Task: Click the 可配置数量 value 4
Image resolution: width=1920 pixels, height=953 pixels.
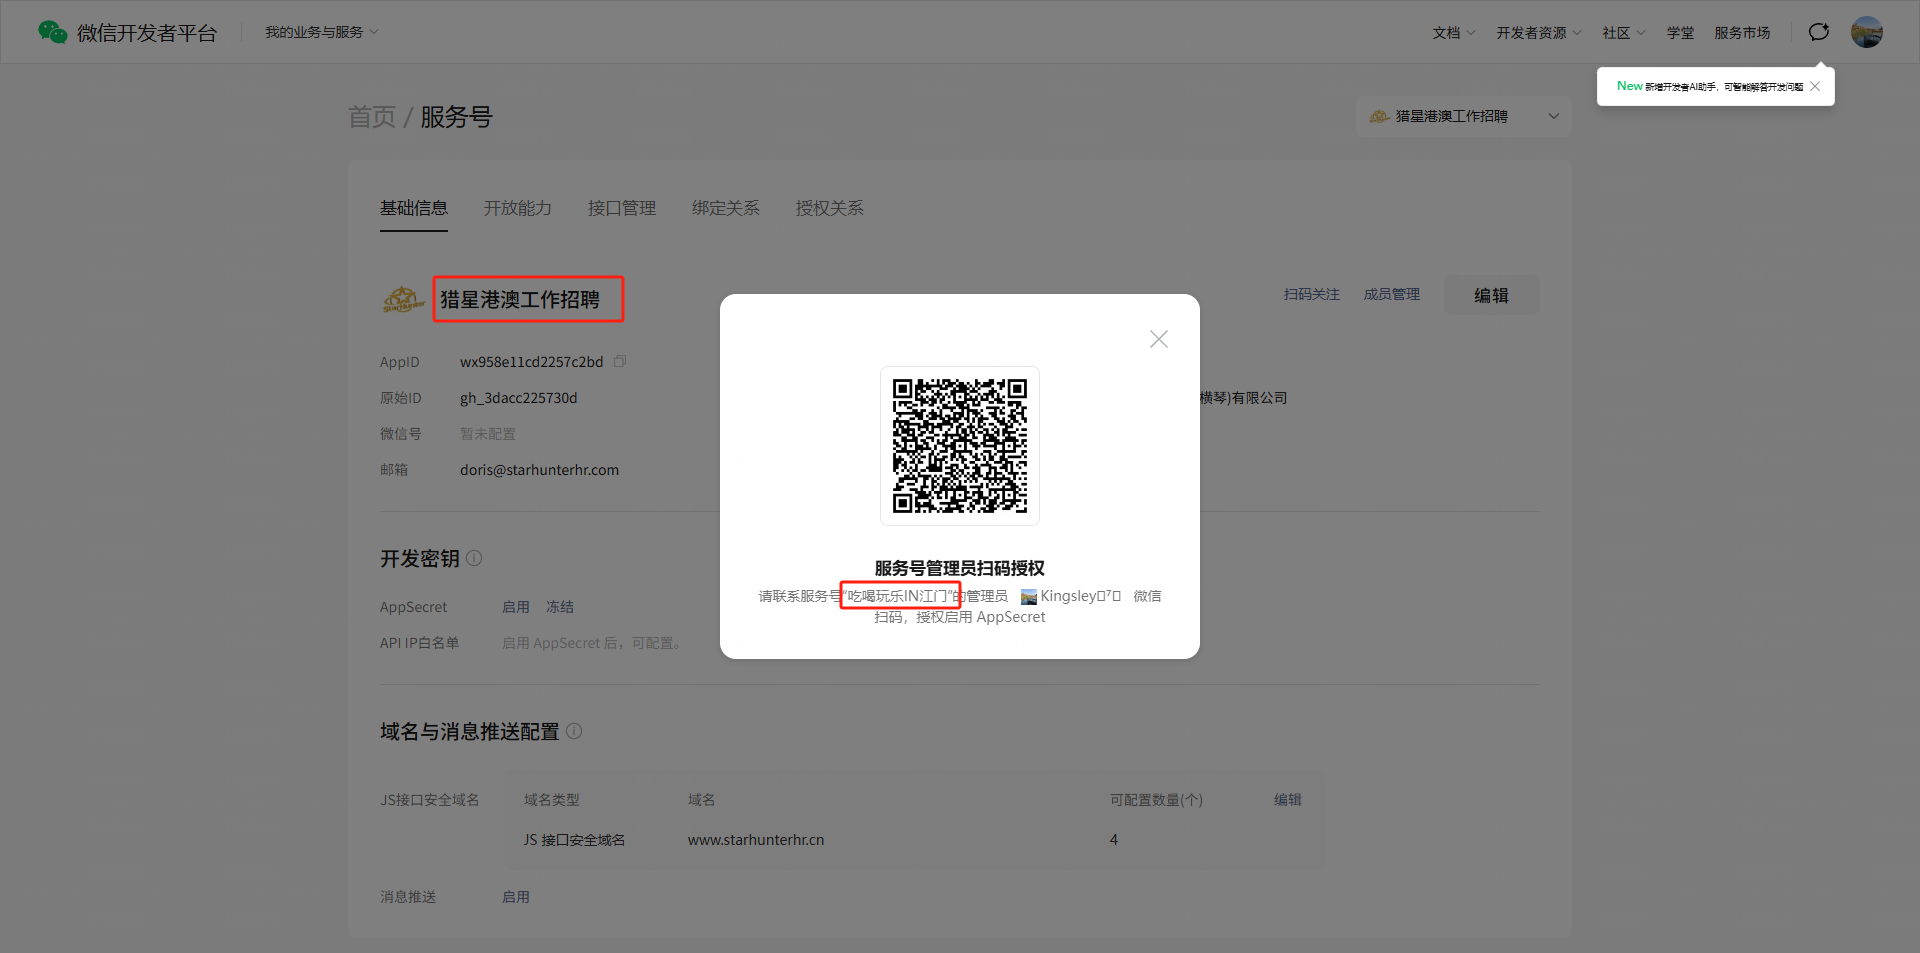Action: (1114, 840)
